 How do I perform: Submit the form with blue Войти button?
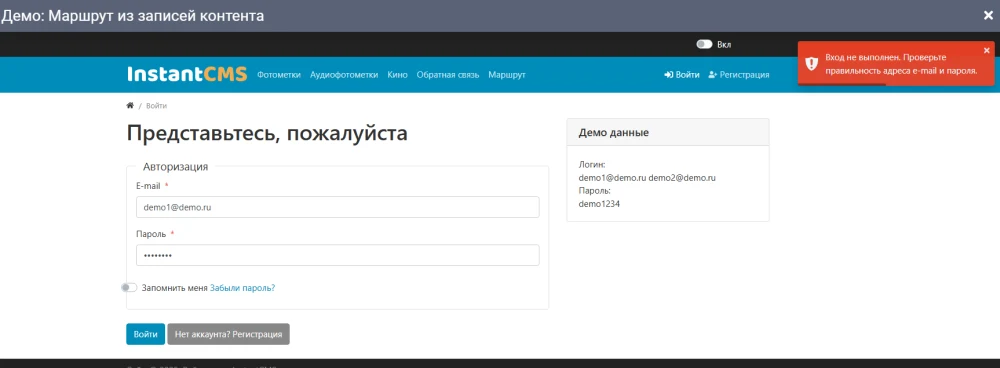[145, 334]
